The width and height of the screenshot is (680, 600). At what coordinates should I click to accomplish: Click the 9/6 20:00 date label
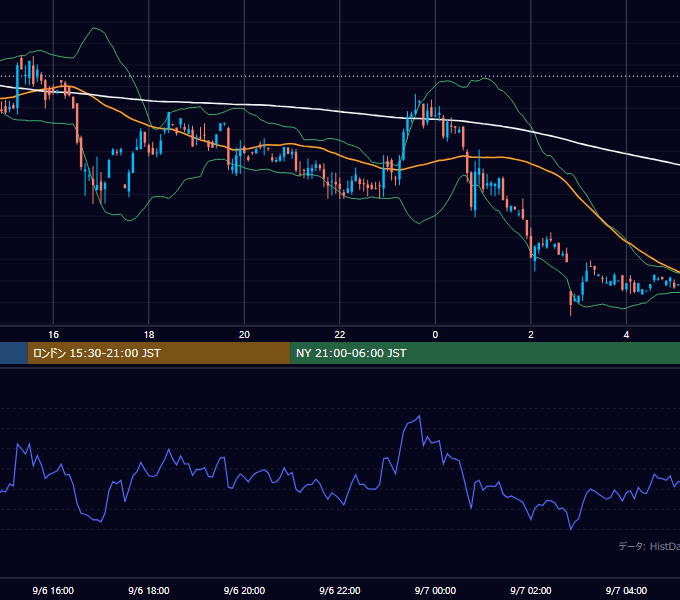click(x=244, y=590)
